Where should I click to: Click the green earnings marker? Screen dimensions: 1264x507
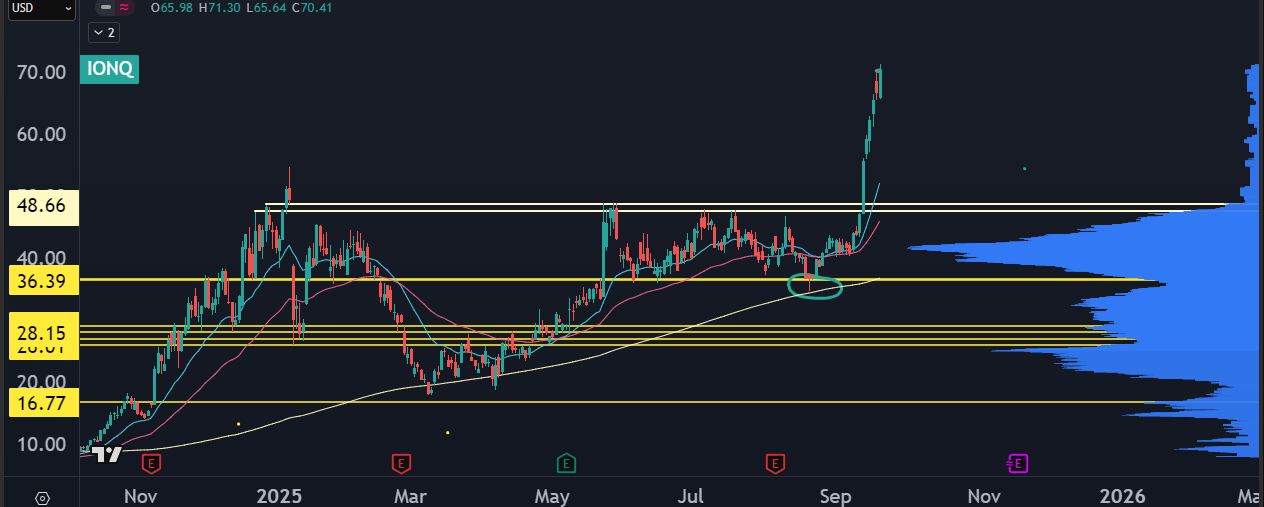point(567,463)
